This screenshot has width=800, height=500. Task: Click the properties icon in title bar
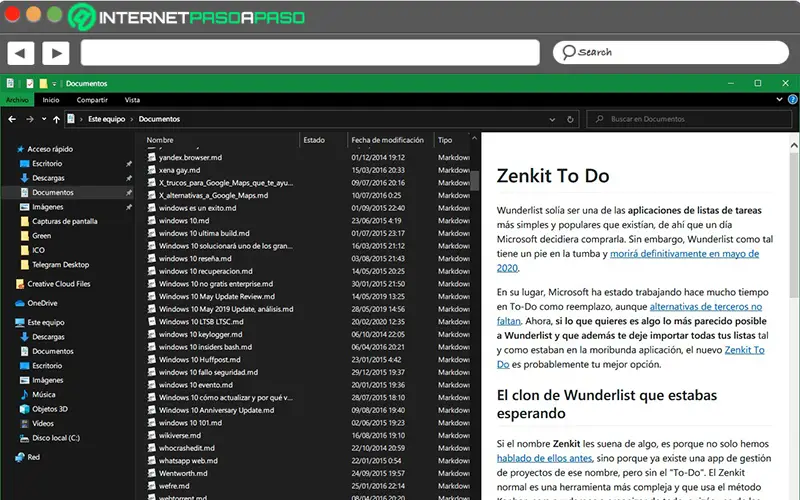[x=30, y=83]
